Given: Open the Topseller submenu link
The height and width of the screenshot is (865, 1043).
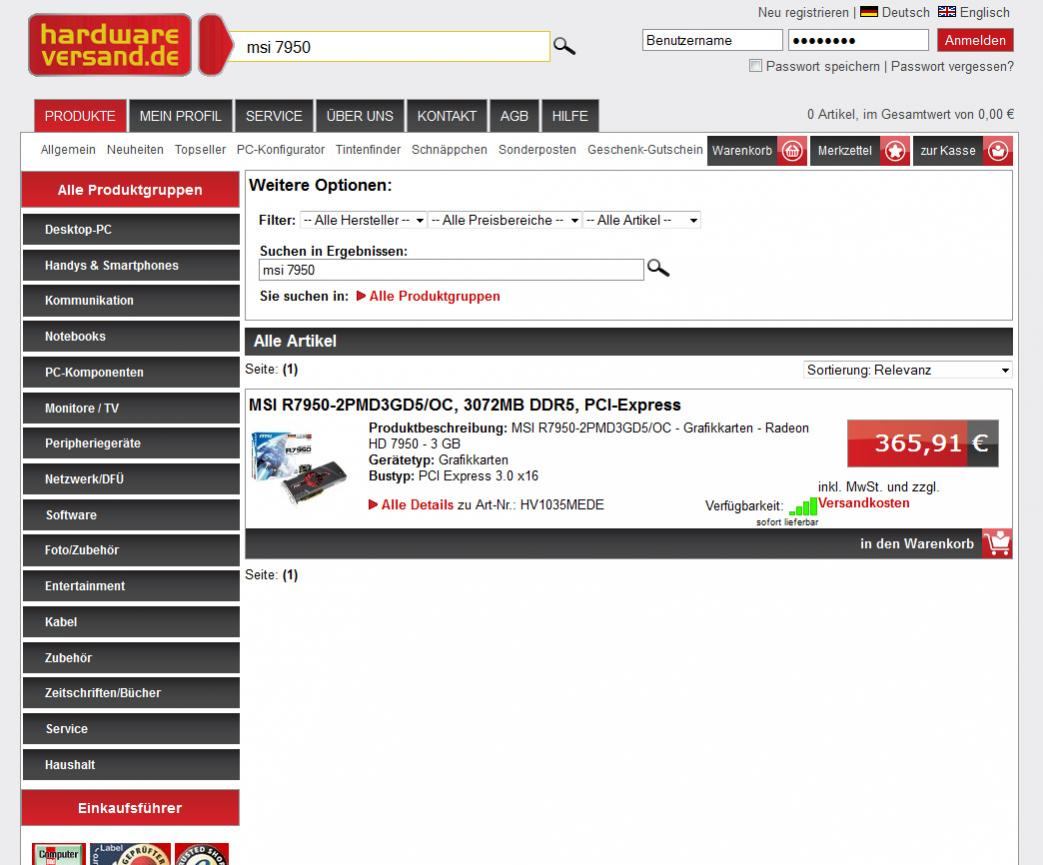Looking at the screenshot, I should point(200,150).
